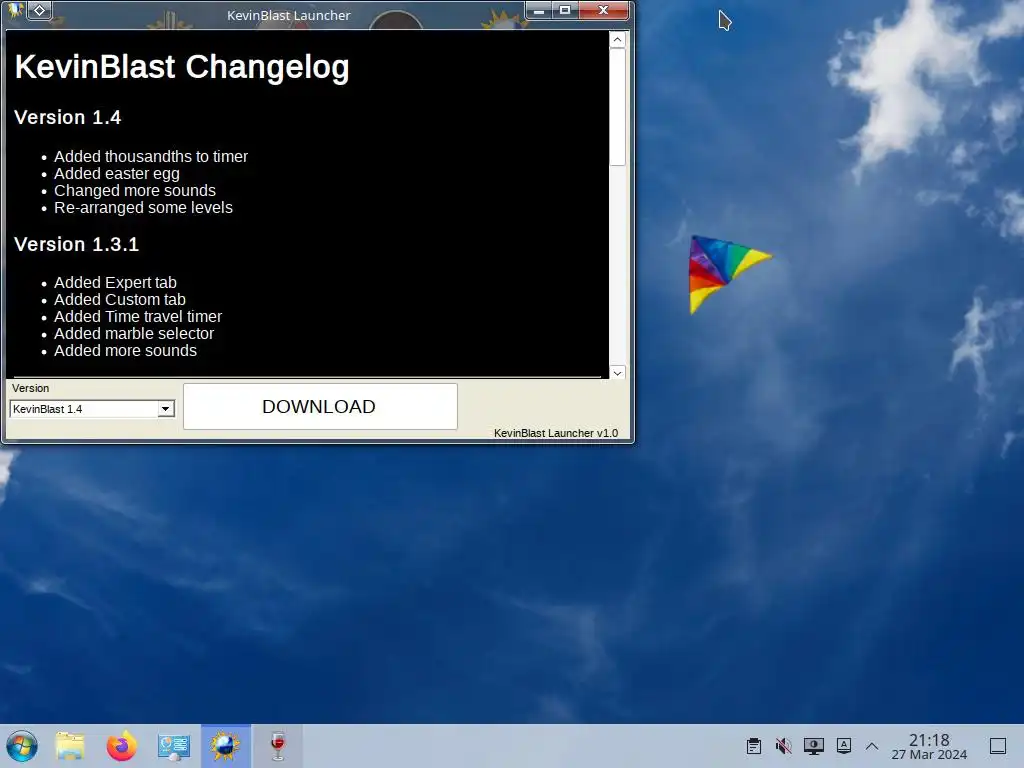
Task: Close the KevinBlast Launcher window
Action: point(603,10)
